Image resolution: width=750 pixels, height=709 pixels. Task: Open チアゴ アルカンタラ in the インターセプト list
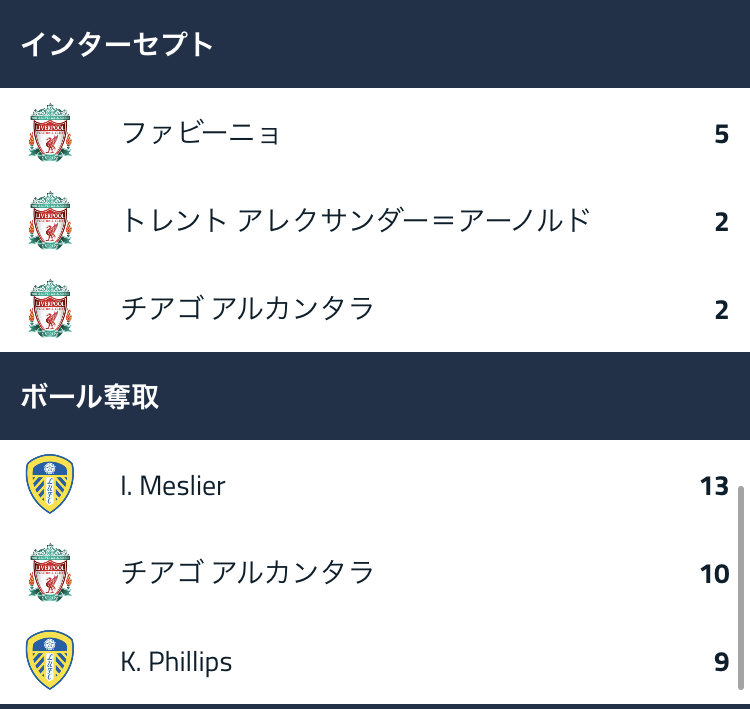(x=247, y=308)
